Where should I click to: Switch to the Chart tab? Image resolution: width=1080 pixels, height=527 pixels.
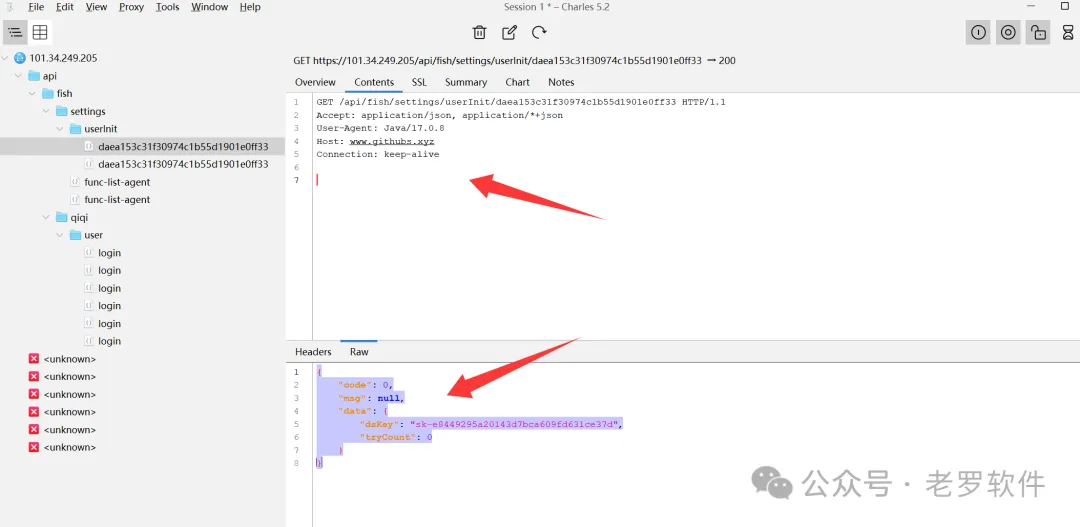[x=517, y=82]
